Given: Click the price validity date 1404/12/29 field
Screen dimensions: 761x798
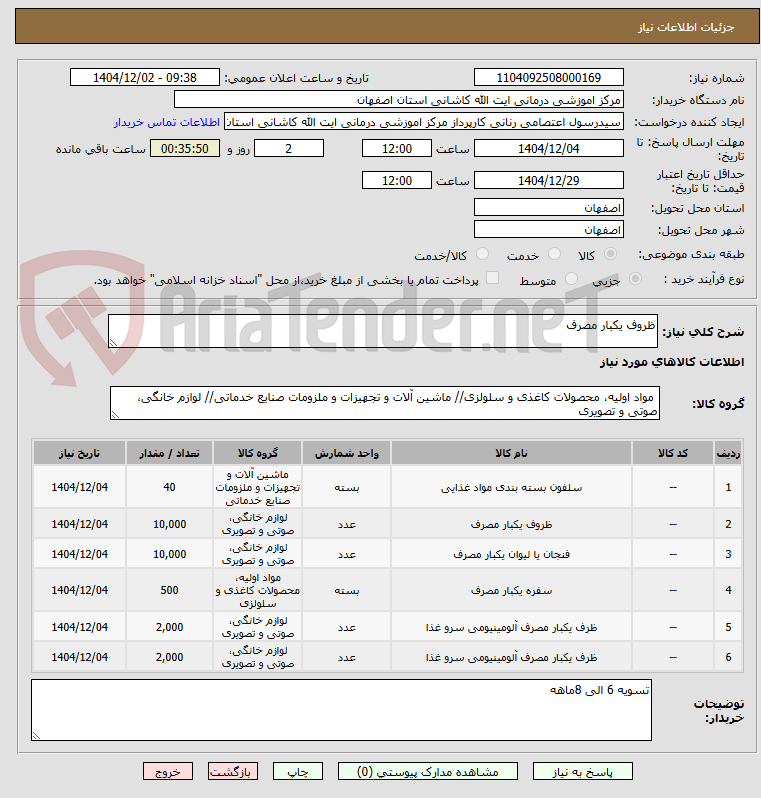Looking at the screenshot, I should 549,181.
